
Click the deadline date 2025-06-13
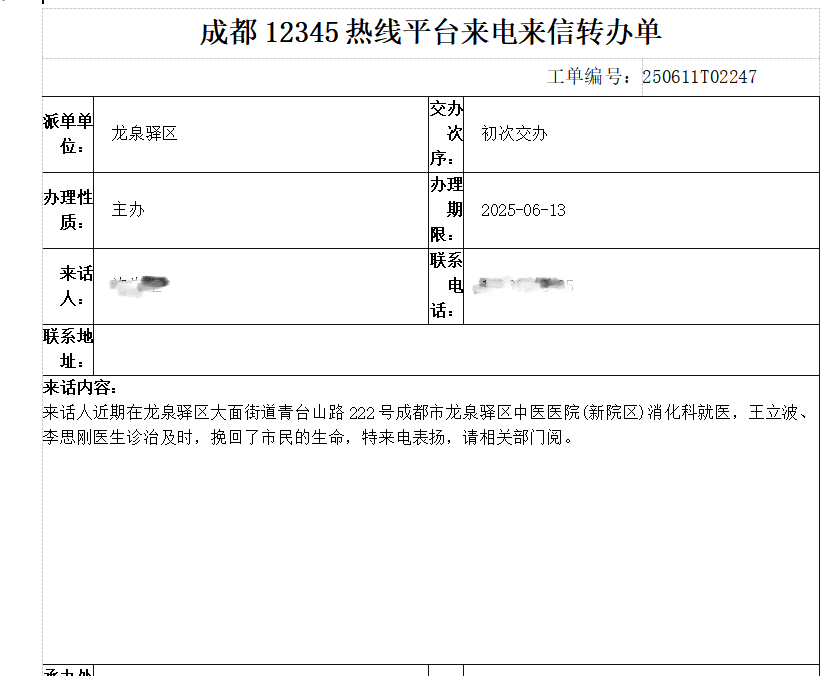point(523,210)
